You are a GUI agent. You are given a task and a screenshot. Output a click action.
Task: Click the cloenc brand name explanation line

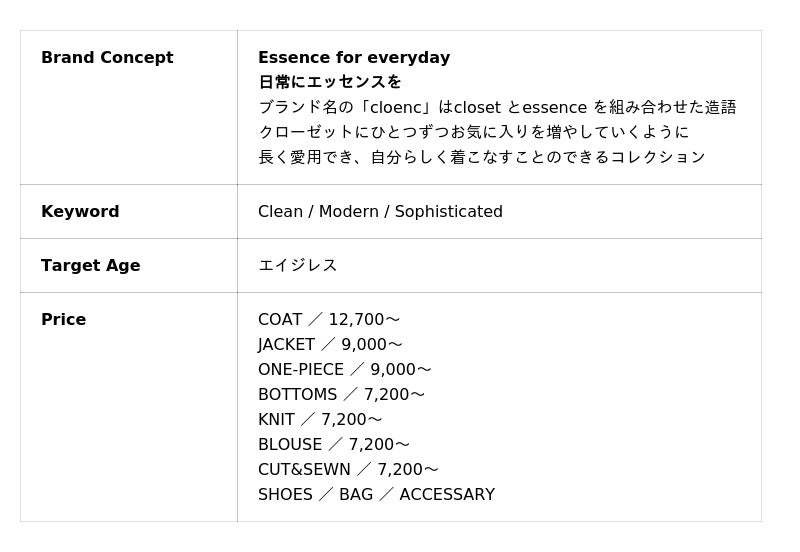497,107
